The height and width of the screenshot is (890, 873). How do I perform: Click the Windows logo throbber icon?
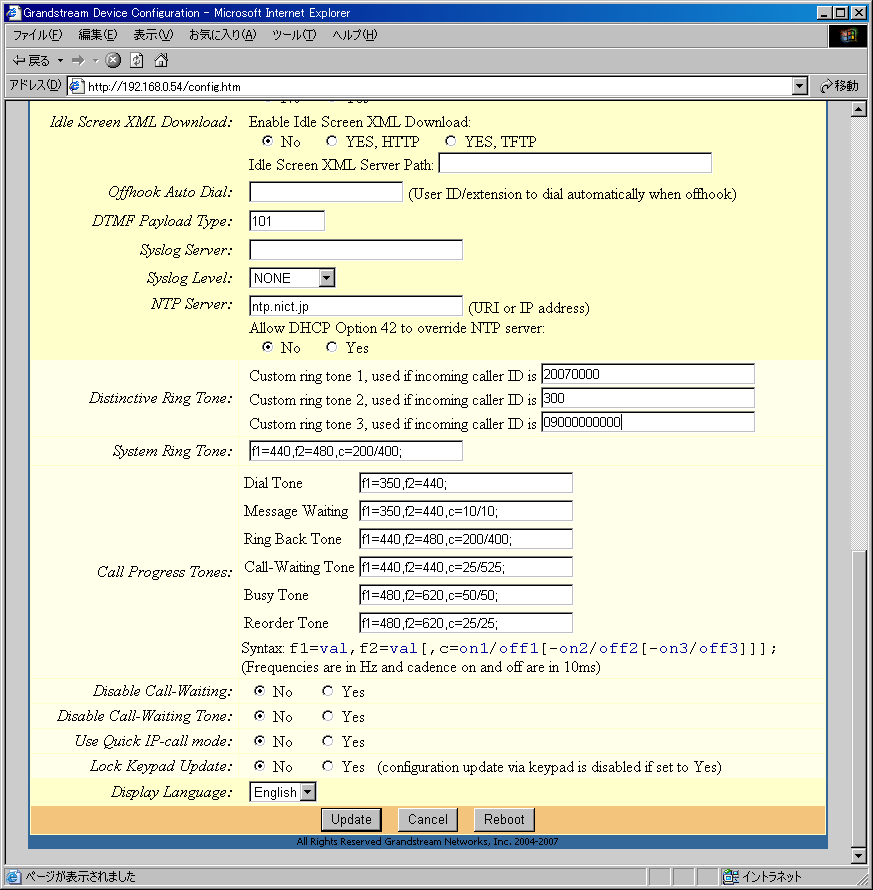(x=848, y=36)
